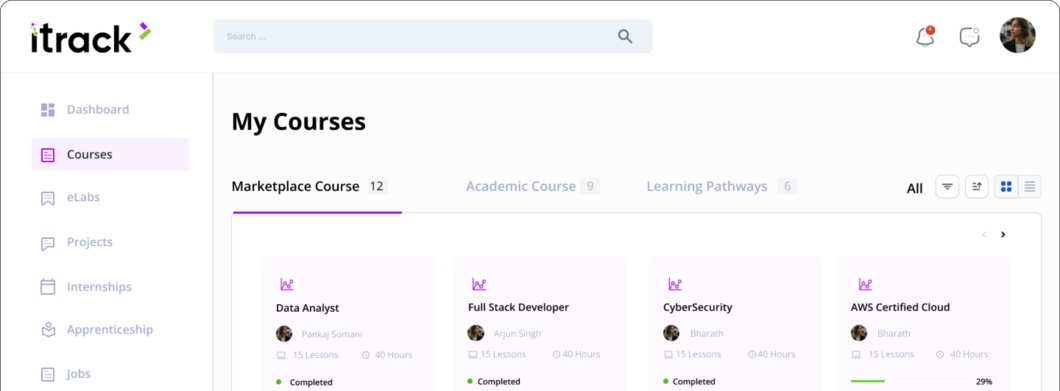Screen dimensions: 1060x391
Task: Open the chat messages icon
Action: (970, 37)
